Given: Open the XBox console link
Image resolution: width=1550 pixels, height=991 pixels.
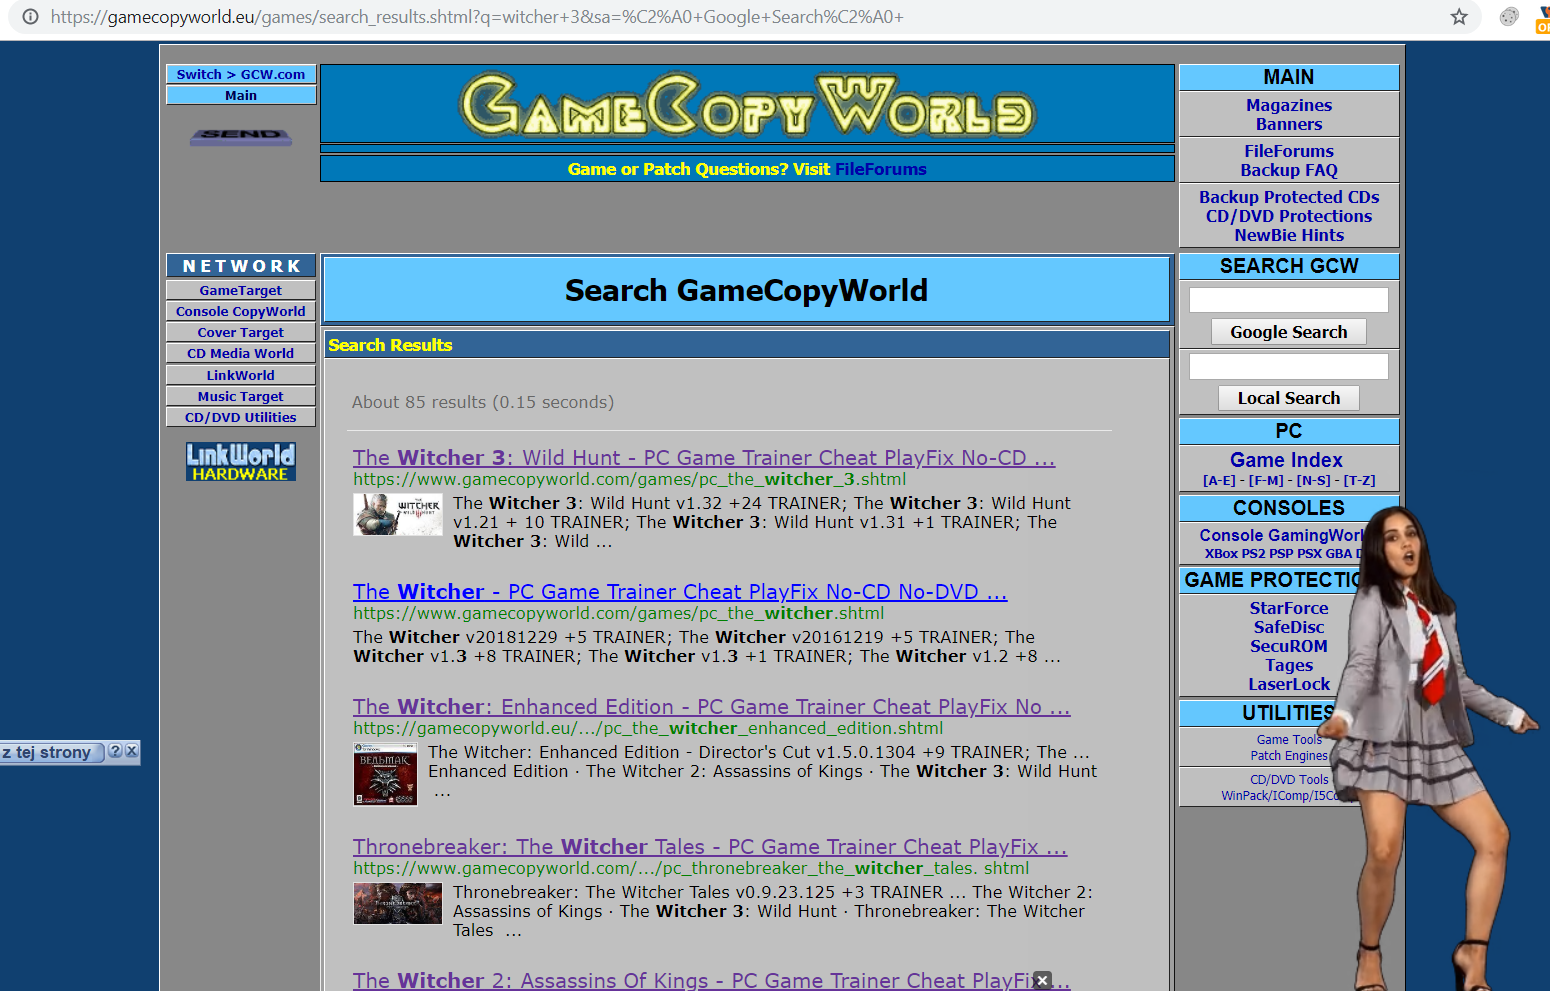Looking at the screenshot, I should pyautogui.click(x=1221, y=553).
